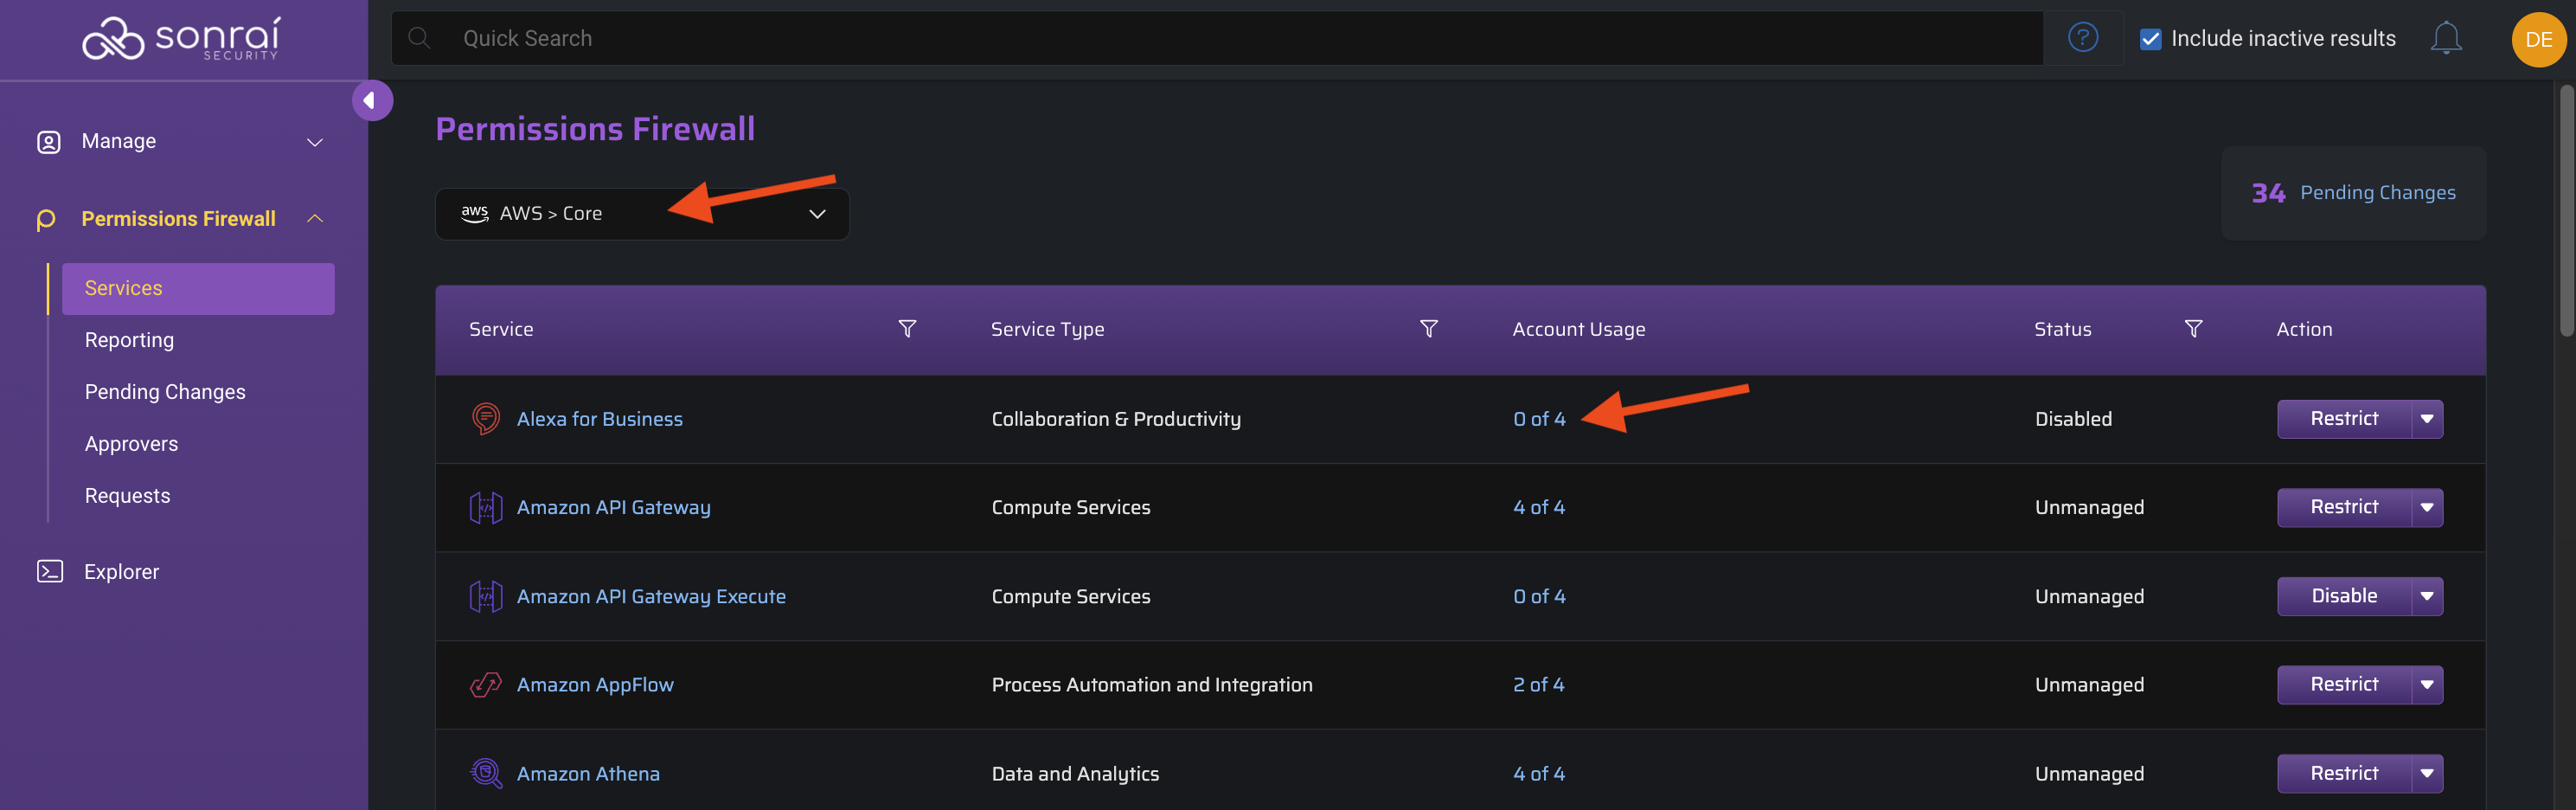2576x810 pixels.
Task: Open the DE user avatar menu
Action: 2538,39
